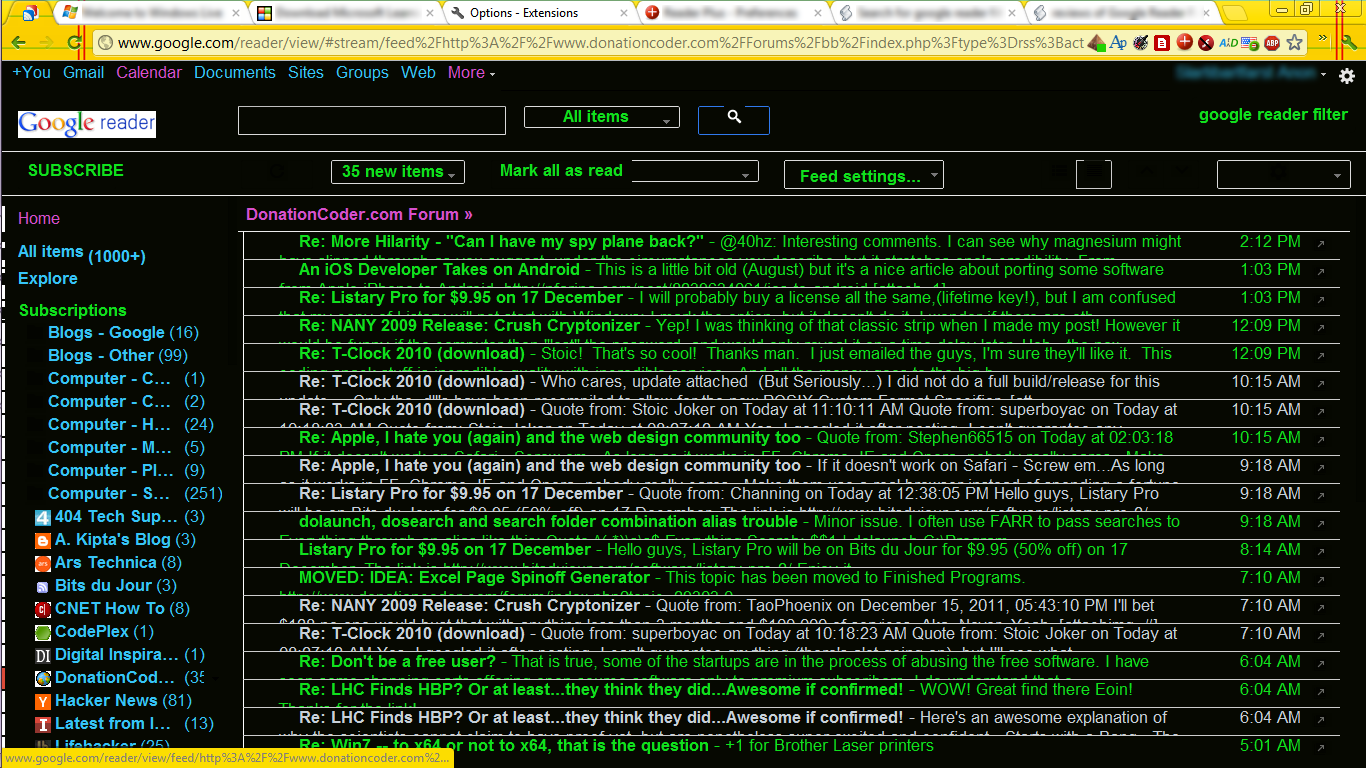Click the Bits du Jour RSS icon
This screenshot has width=1366, height=768.
[x=42, y=587]
